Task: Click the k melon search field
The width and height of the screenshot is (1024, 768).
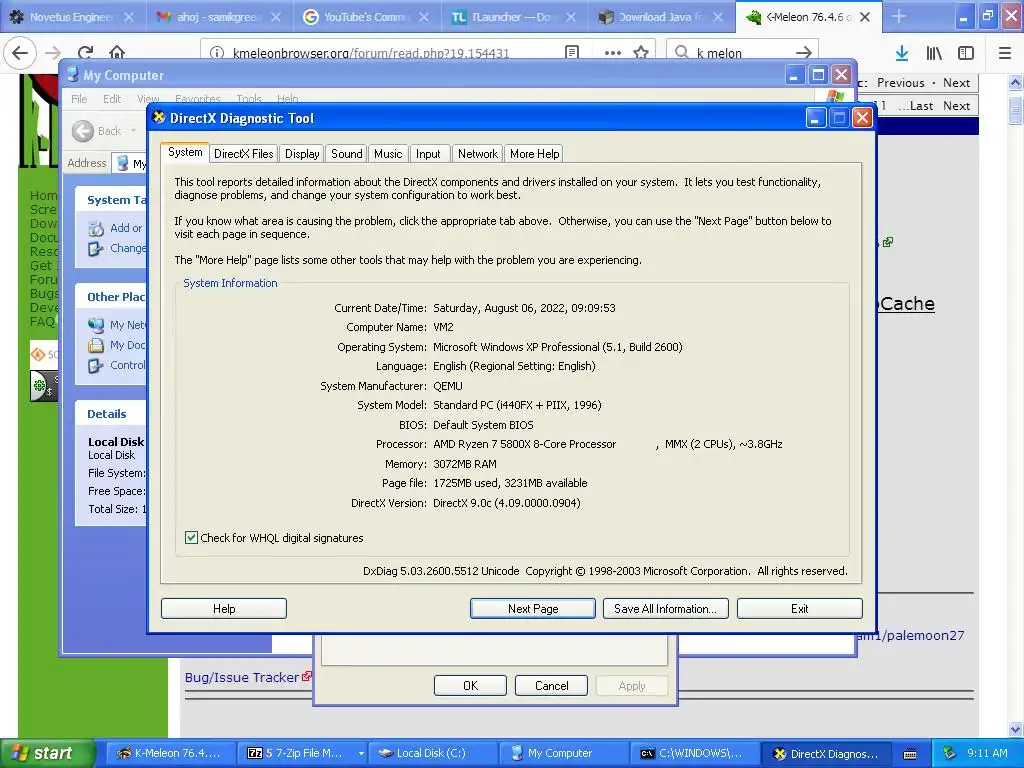Action: [741, 53]
